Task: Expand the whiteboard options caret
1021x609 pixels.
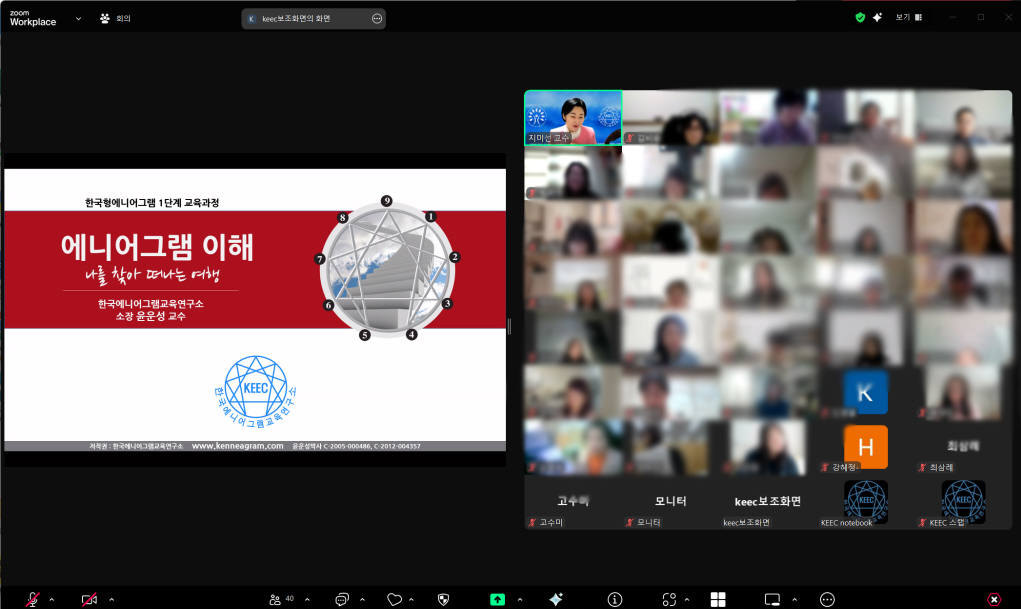Action: 794,599
